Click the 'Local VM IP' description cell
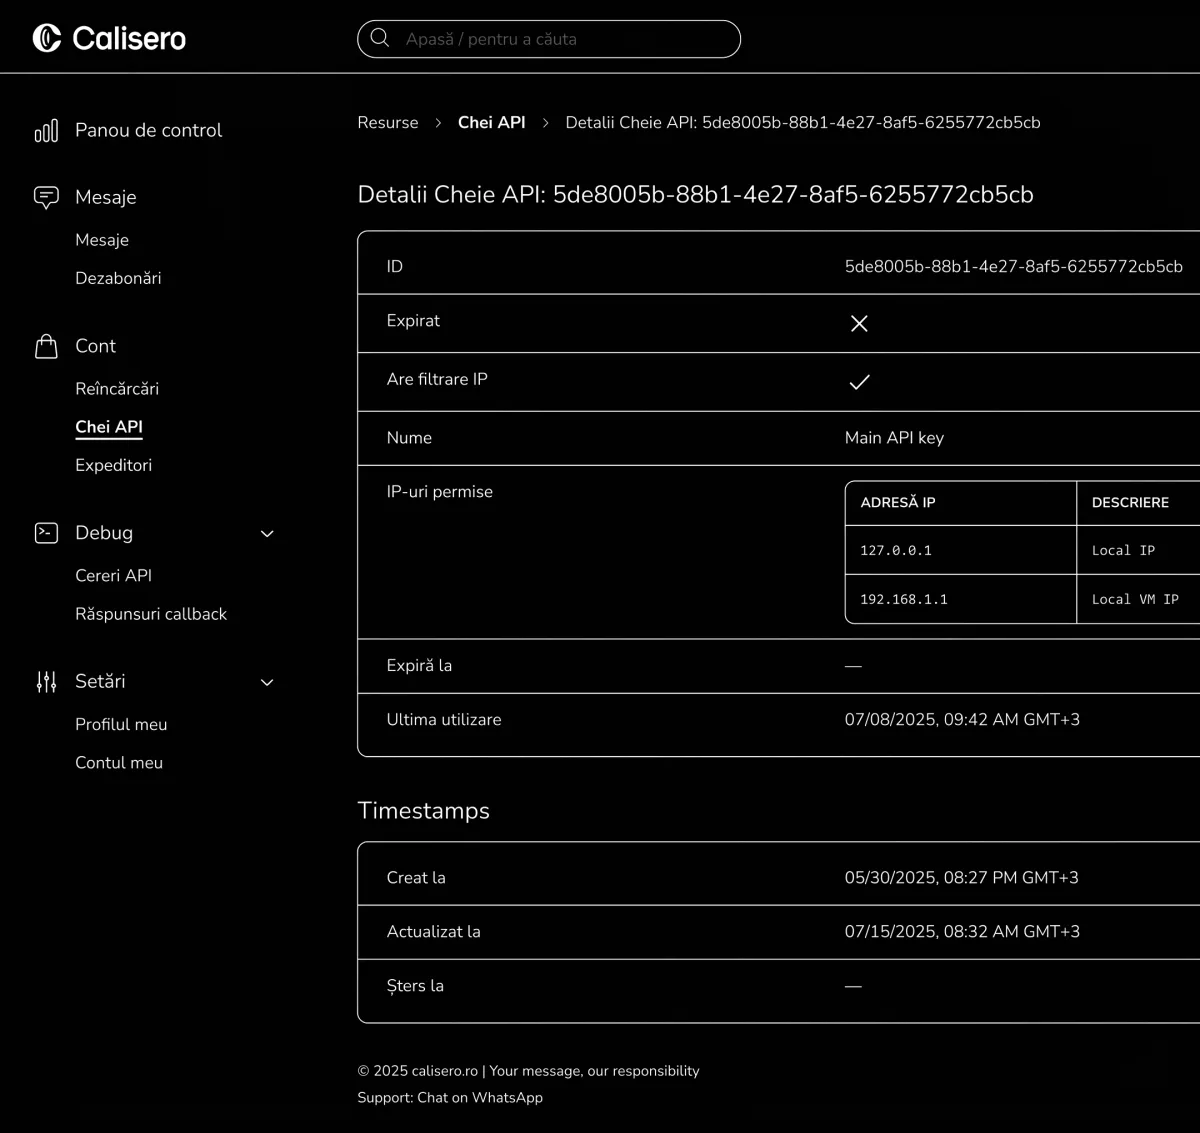 [1135, 599]
